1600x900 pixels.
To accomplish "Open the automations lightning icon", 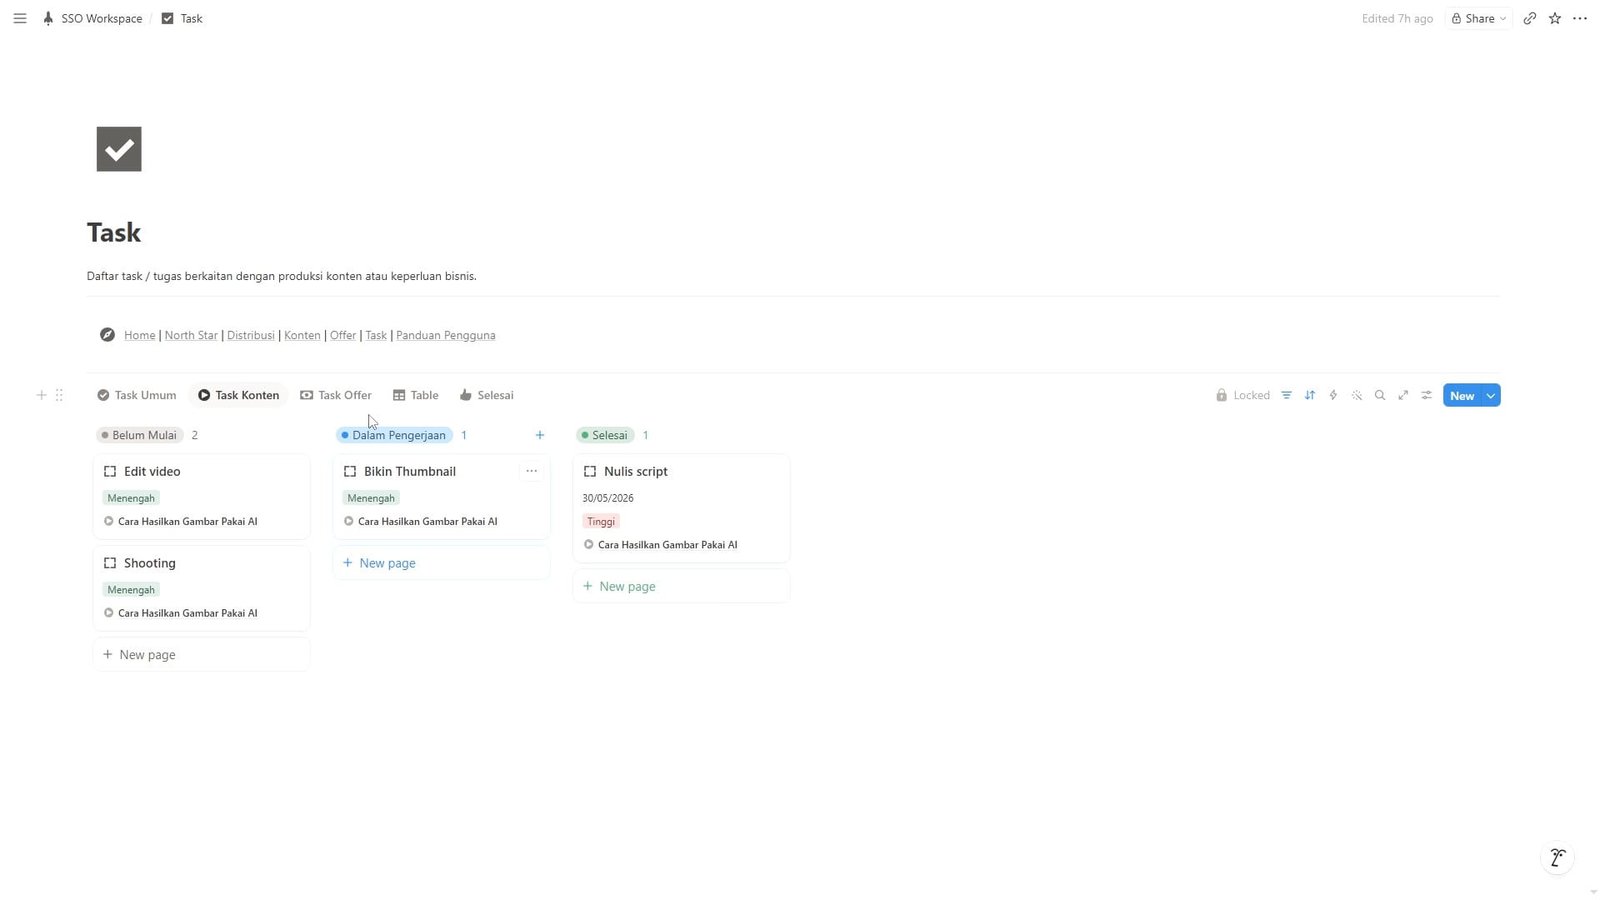I will (1333, 395).
